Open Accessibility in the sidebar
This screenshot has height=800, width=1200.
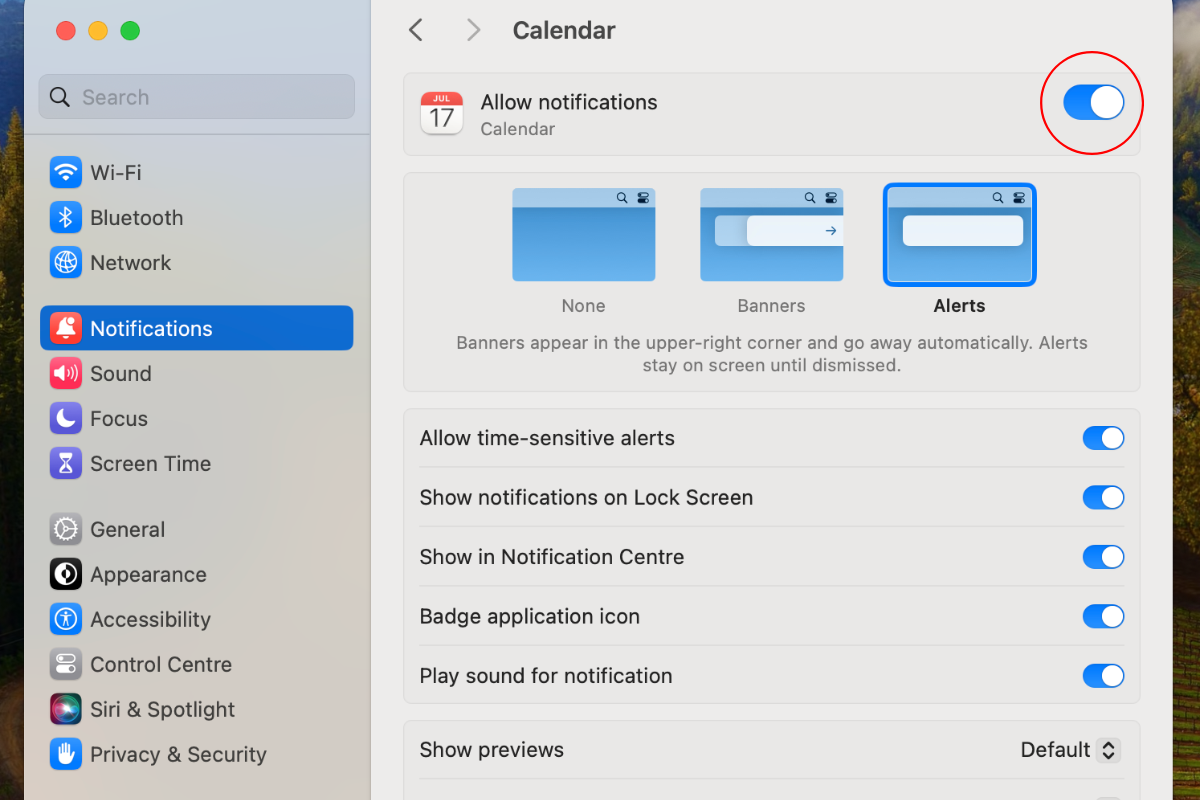[150, 620]
